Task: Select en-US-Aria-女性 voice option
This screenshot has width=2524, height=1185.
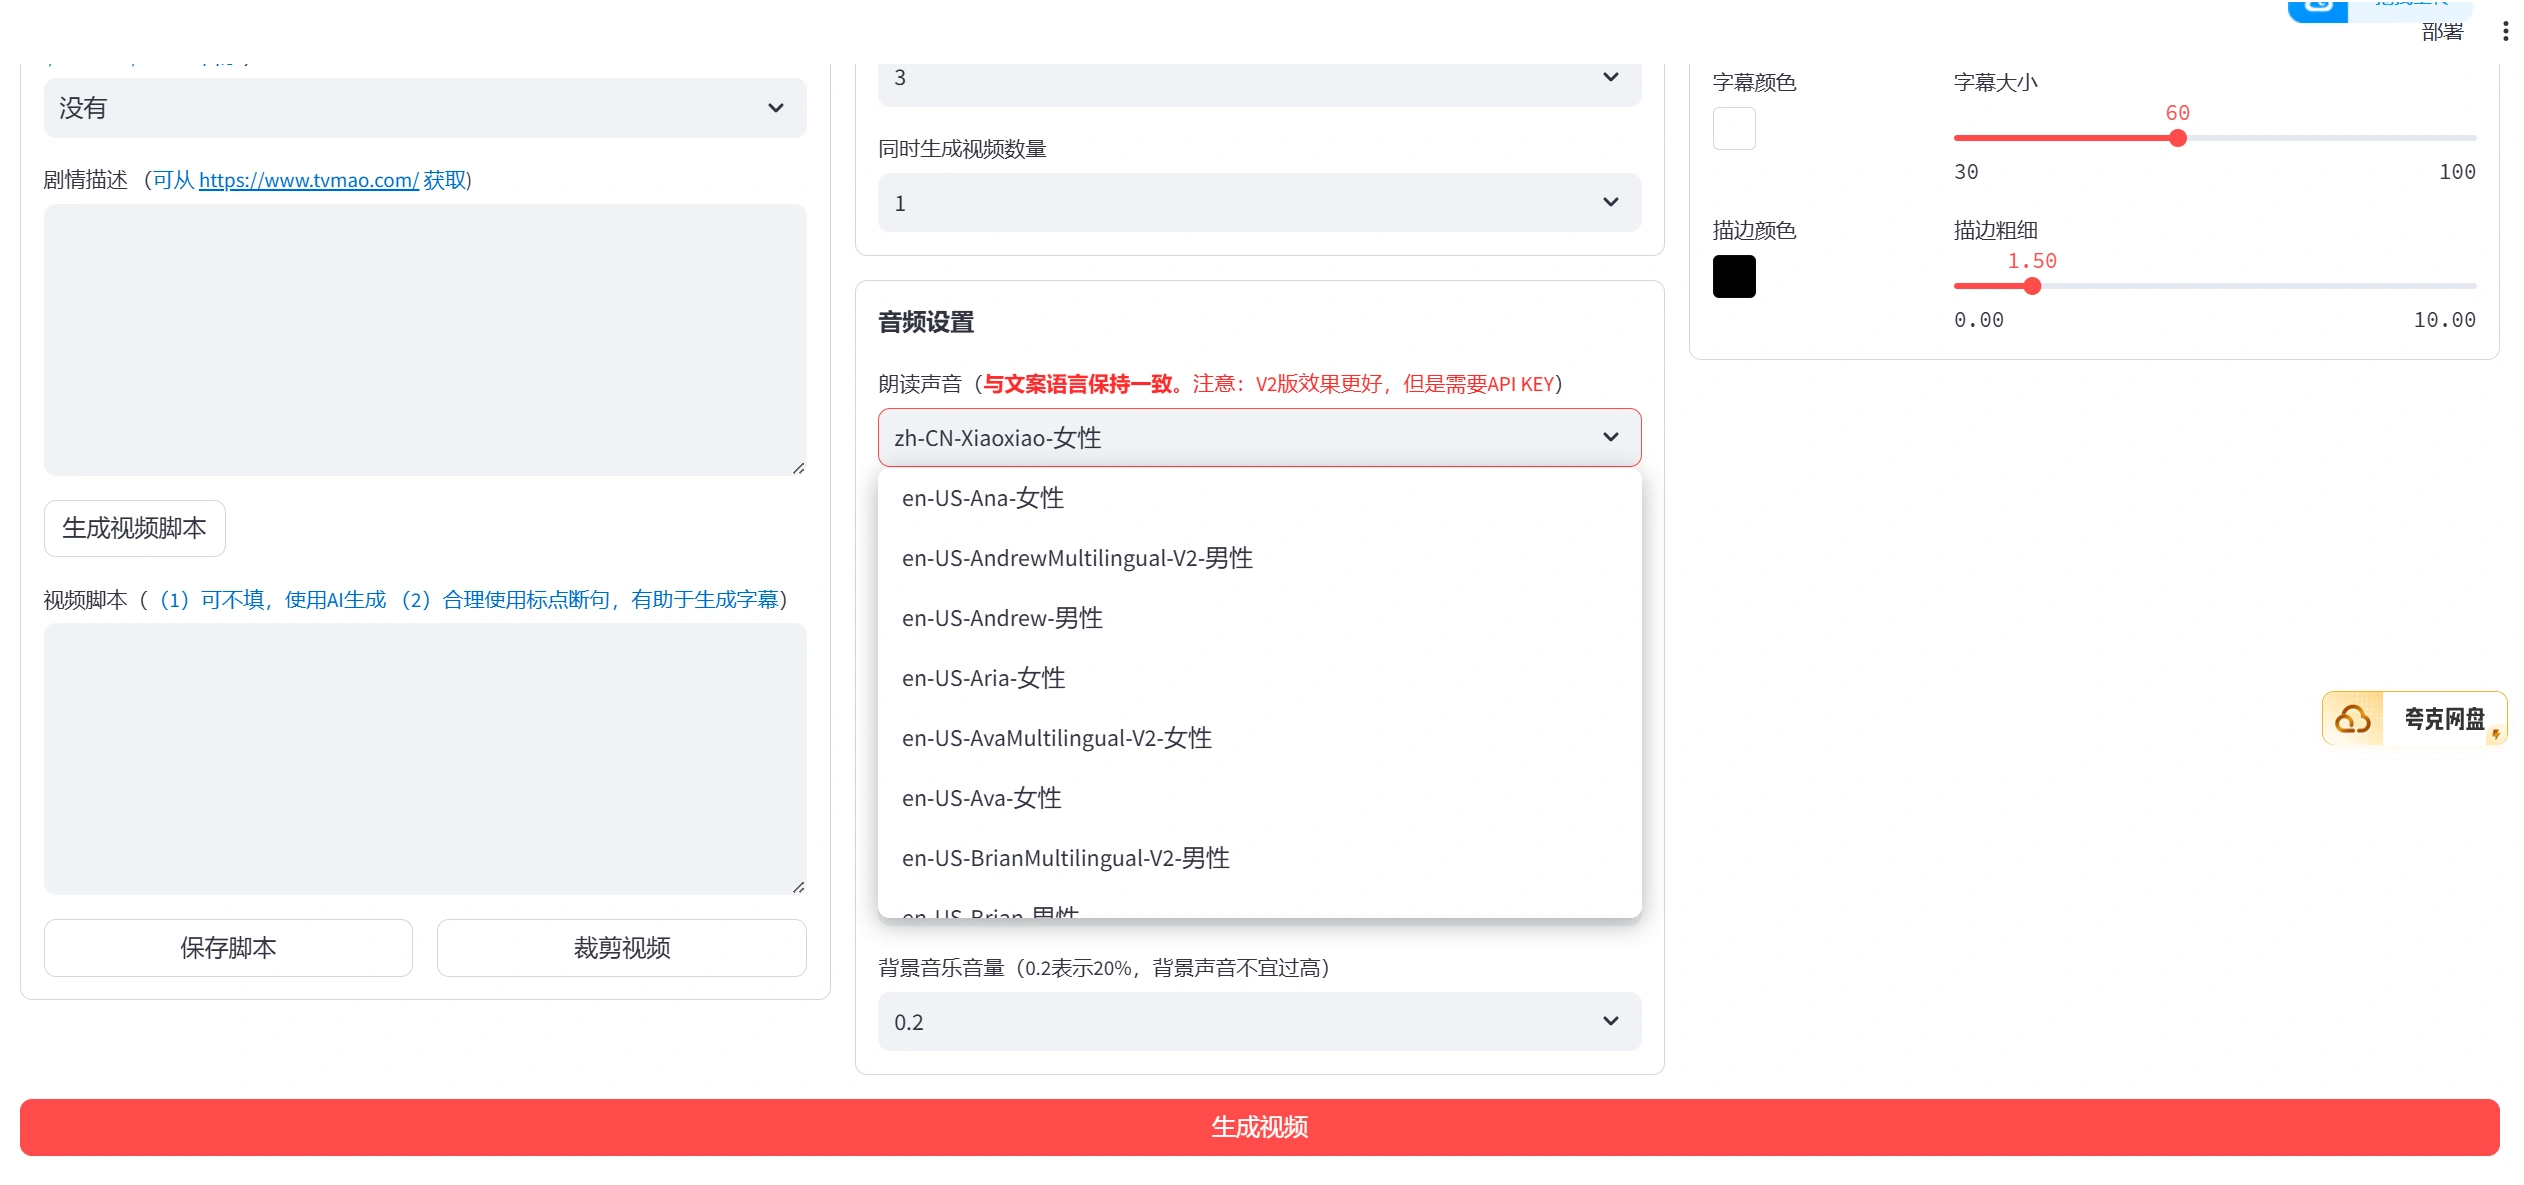Action: 984,678
